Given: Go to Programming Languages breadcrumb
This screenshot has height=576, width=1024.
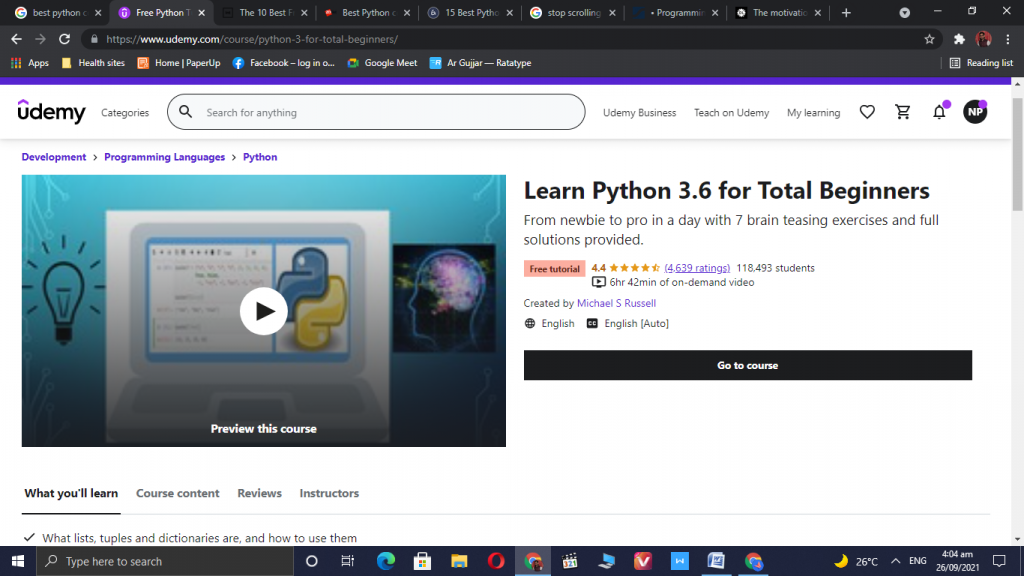Looking at the screenshot, I should pyautogui.click(x=164, y=157).
